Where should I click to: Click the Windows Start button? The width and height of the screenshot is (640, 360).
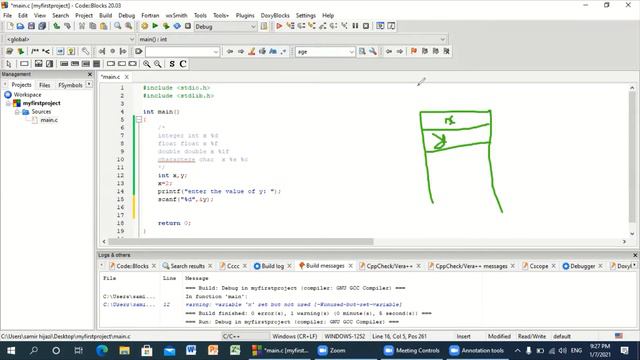point(11,351)
